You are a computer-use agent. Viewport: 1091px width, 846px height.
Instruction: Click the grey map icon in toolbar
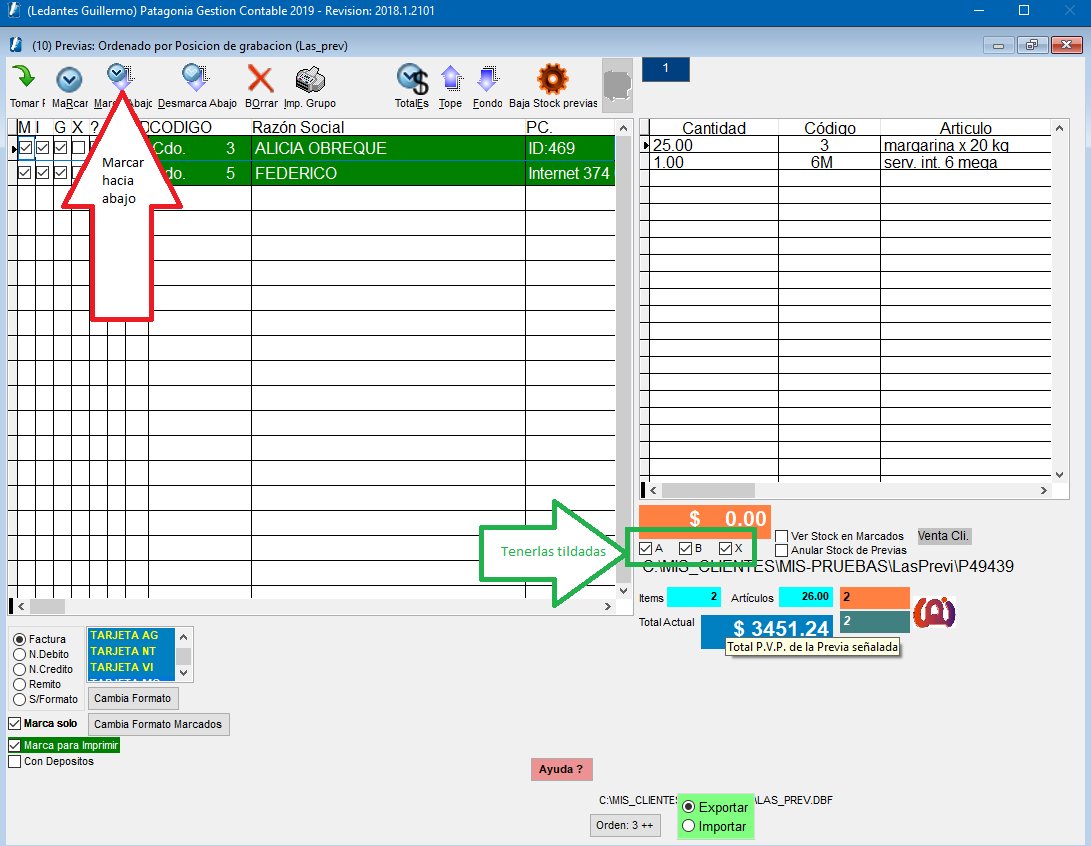617,86
